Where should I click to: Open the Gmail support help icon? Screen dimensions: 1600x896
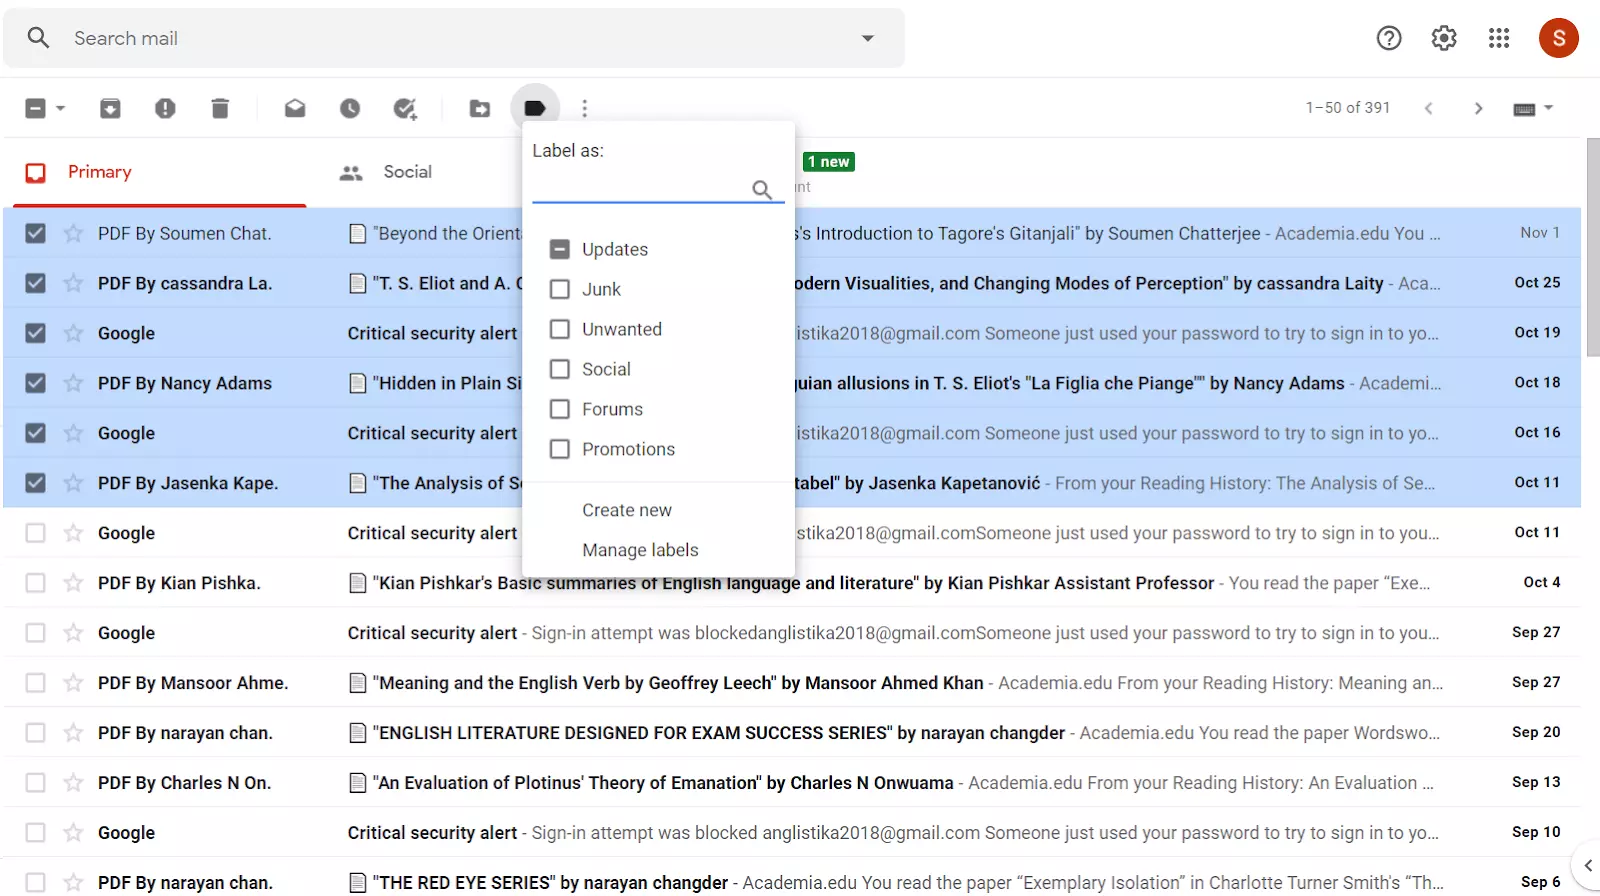tap(1389, 38)
